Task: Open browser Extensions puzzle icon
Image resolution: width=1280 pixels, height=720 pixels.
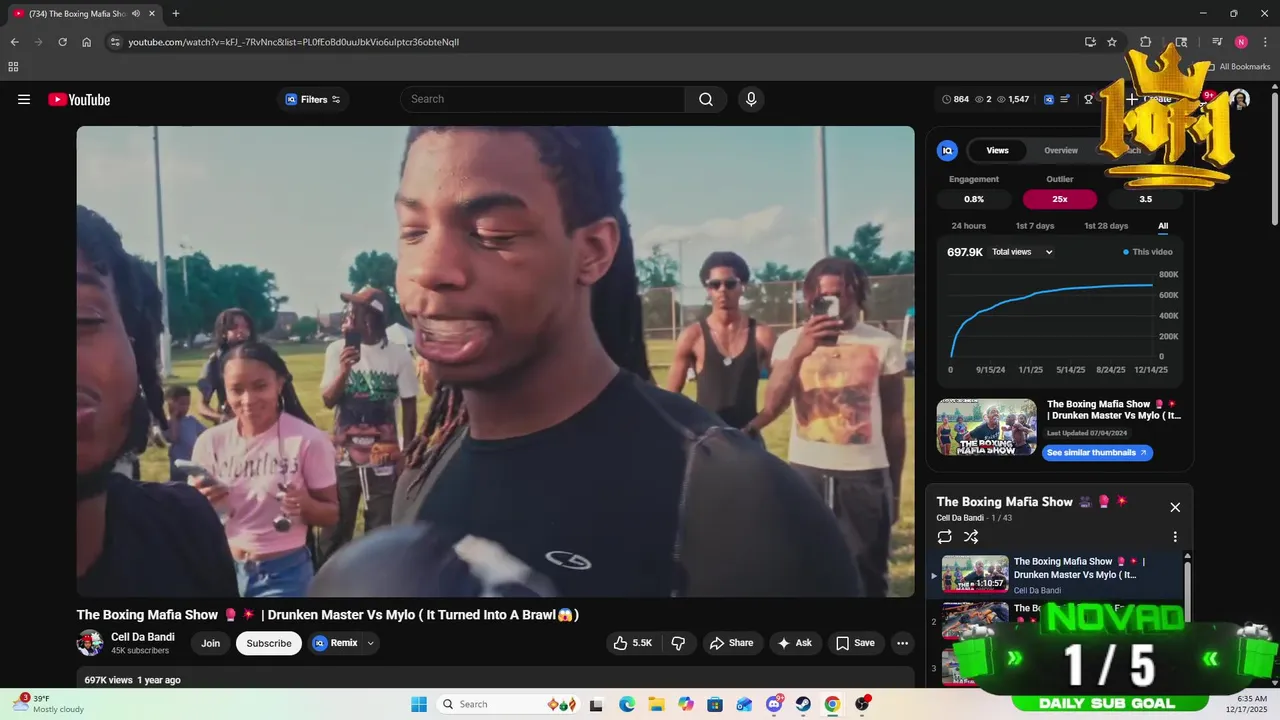Action: [x=1146, y=42]
